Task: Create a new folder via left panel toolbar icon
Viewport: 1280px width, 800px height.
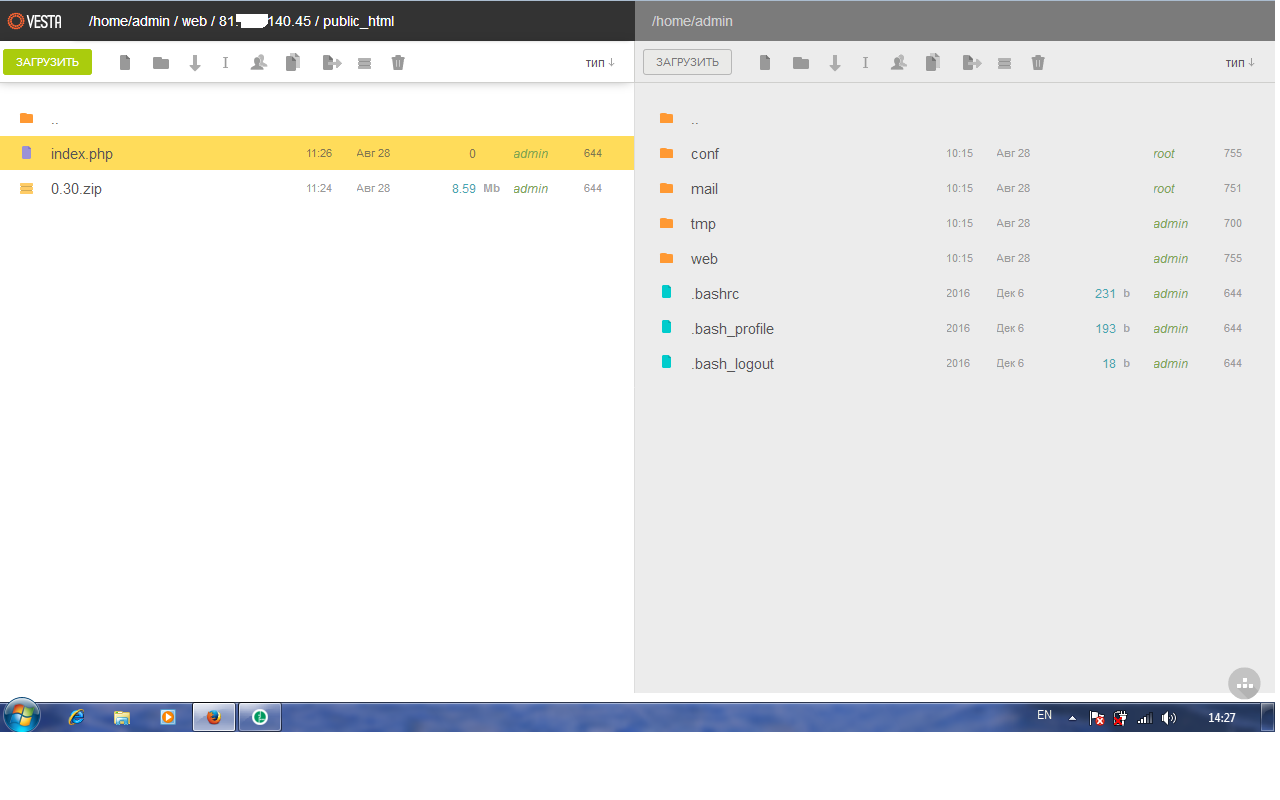Action: coord(161,63)
